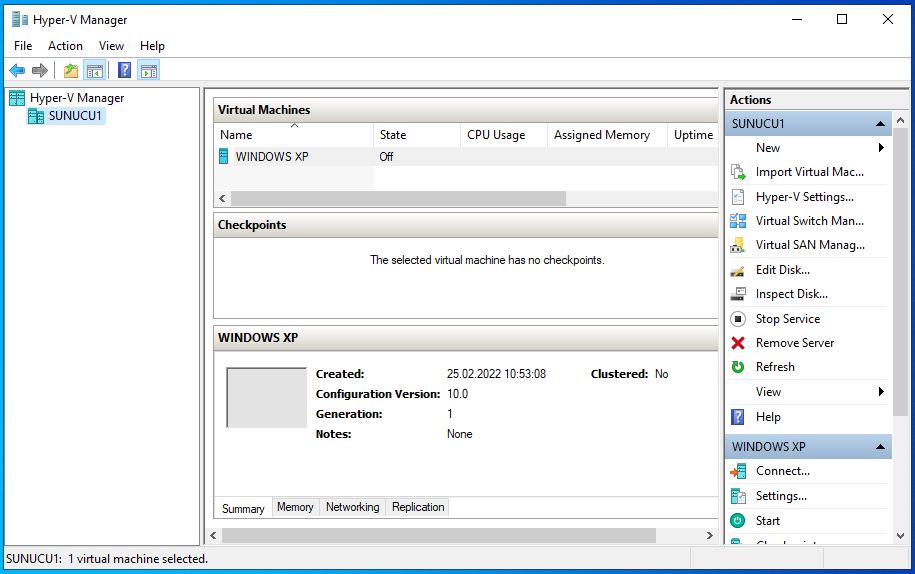
Task: Click the Virtual SAN Manager icon
Action: point(738,245)
